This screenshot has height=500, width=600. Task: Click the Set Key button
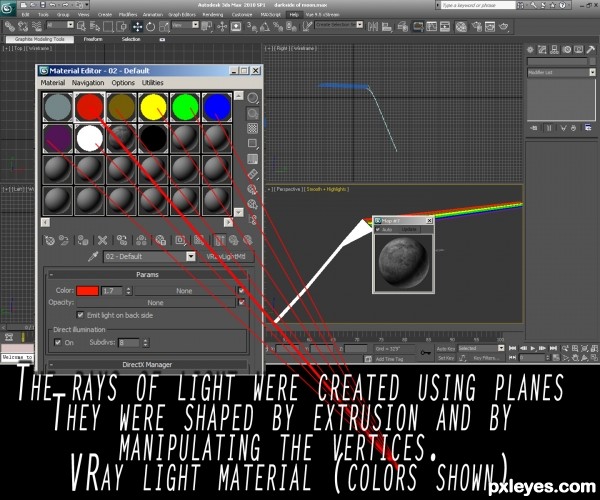pyautogui.click(x=446, y=358)
